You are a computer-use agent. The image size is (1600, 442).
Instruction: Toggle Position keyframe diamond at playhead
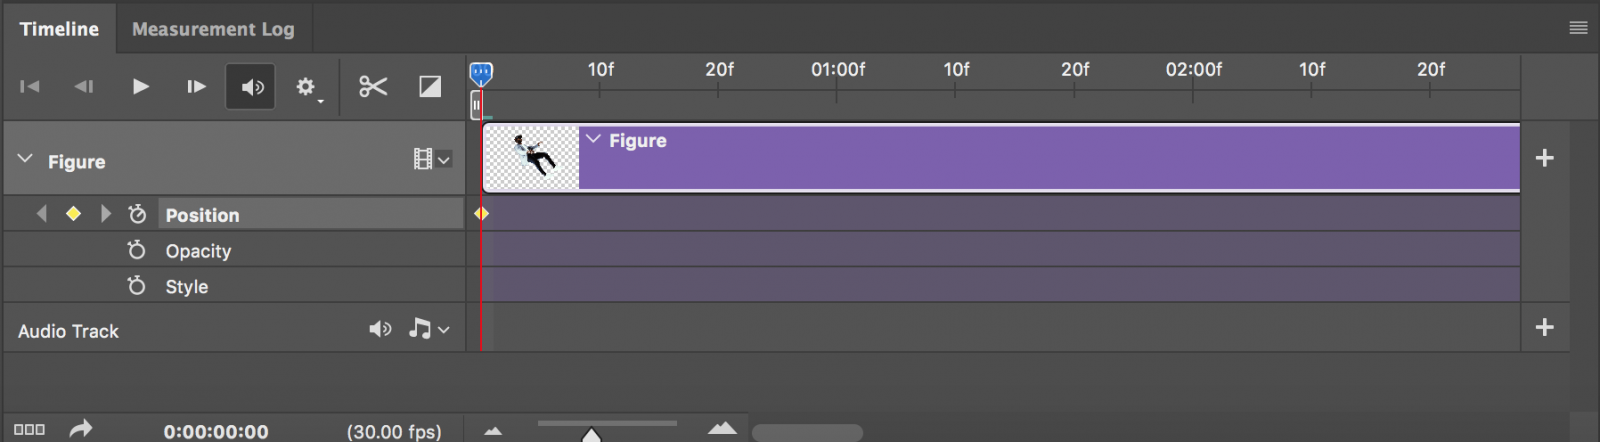tap(73, 213)
